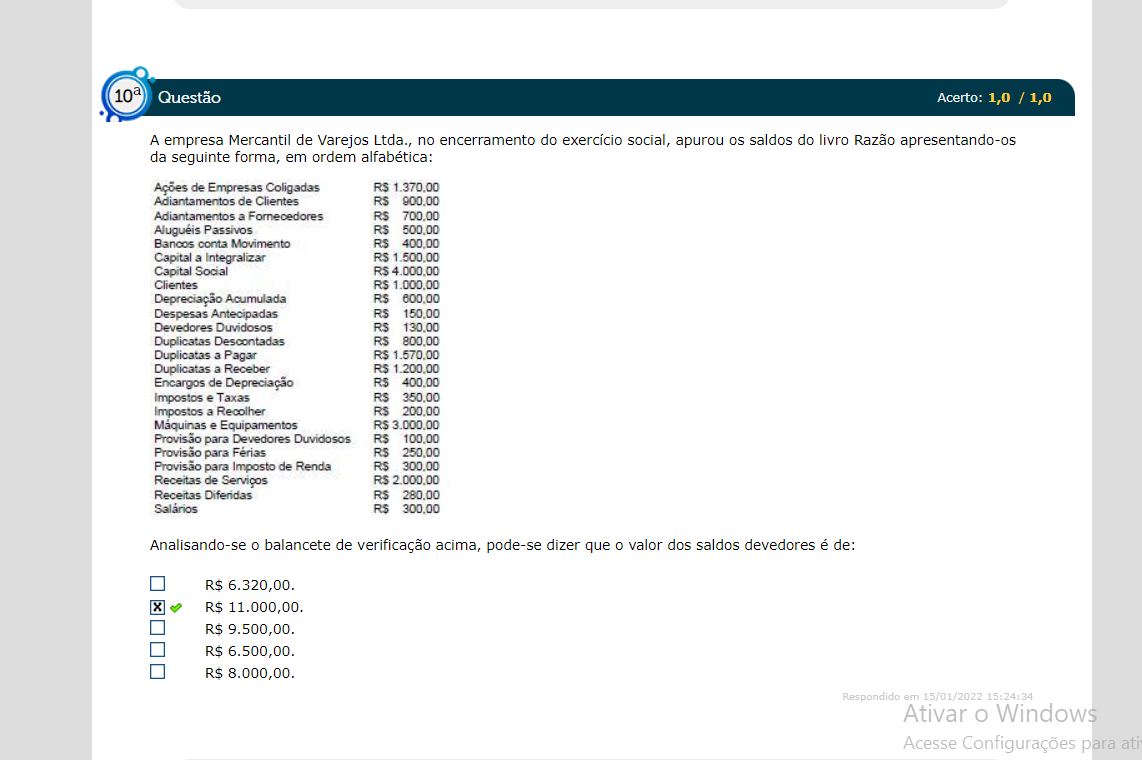Click the Devedores Duvidosos row
Viewport: 1142px width, 760px height.
[296, 327]
